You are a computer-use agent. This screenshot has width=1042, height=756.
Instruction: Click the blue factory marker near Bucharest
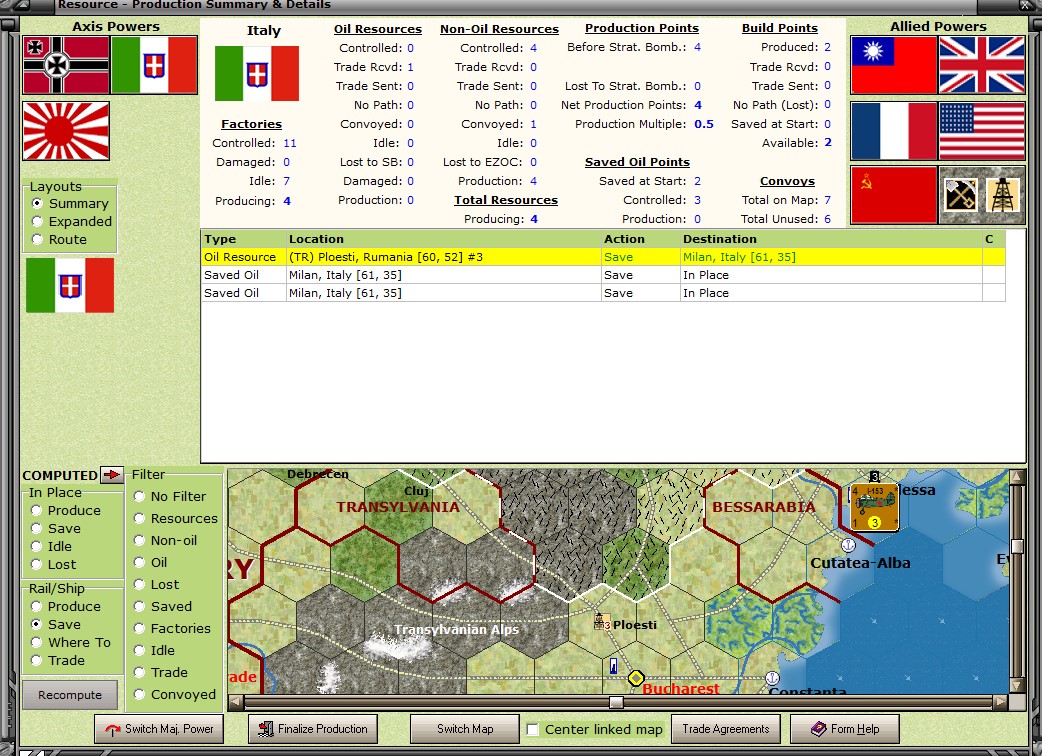[x=613, y=666]
